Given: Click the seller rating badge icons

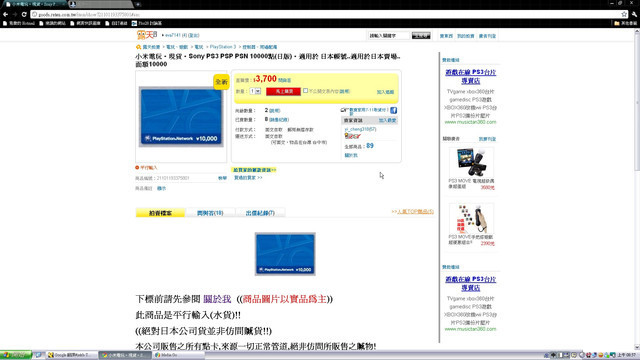Looking at the screenshot, I should 353,136.
